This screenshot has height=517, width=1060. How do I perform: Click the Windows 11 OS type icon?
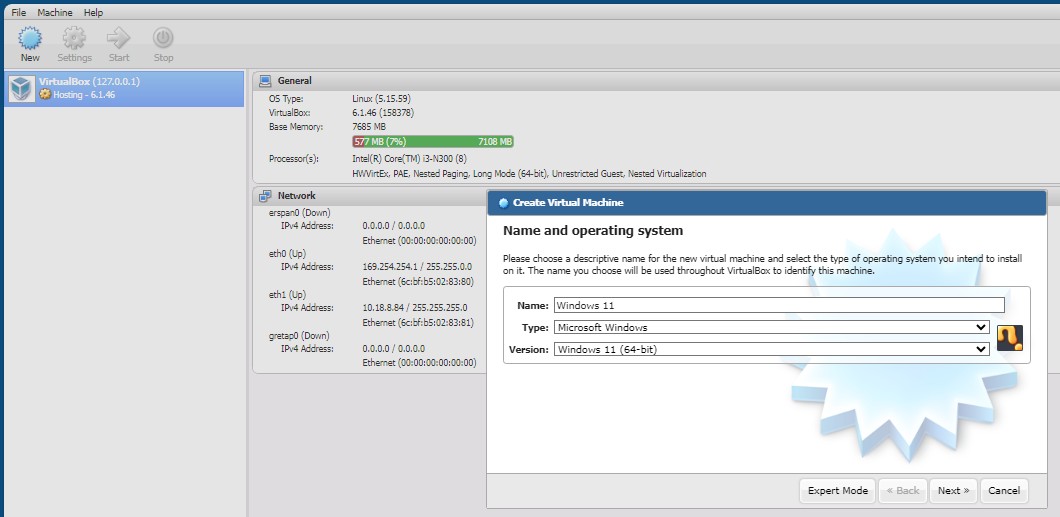click(x=1009, y=338)
